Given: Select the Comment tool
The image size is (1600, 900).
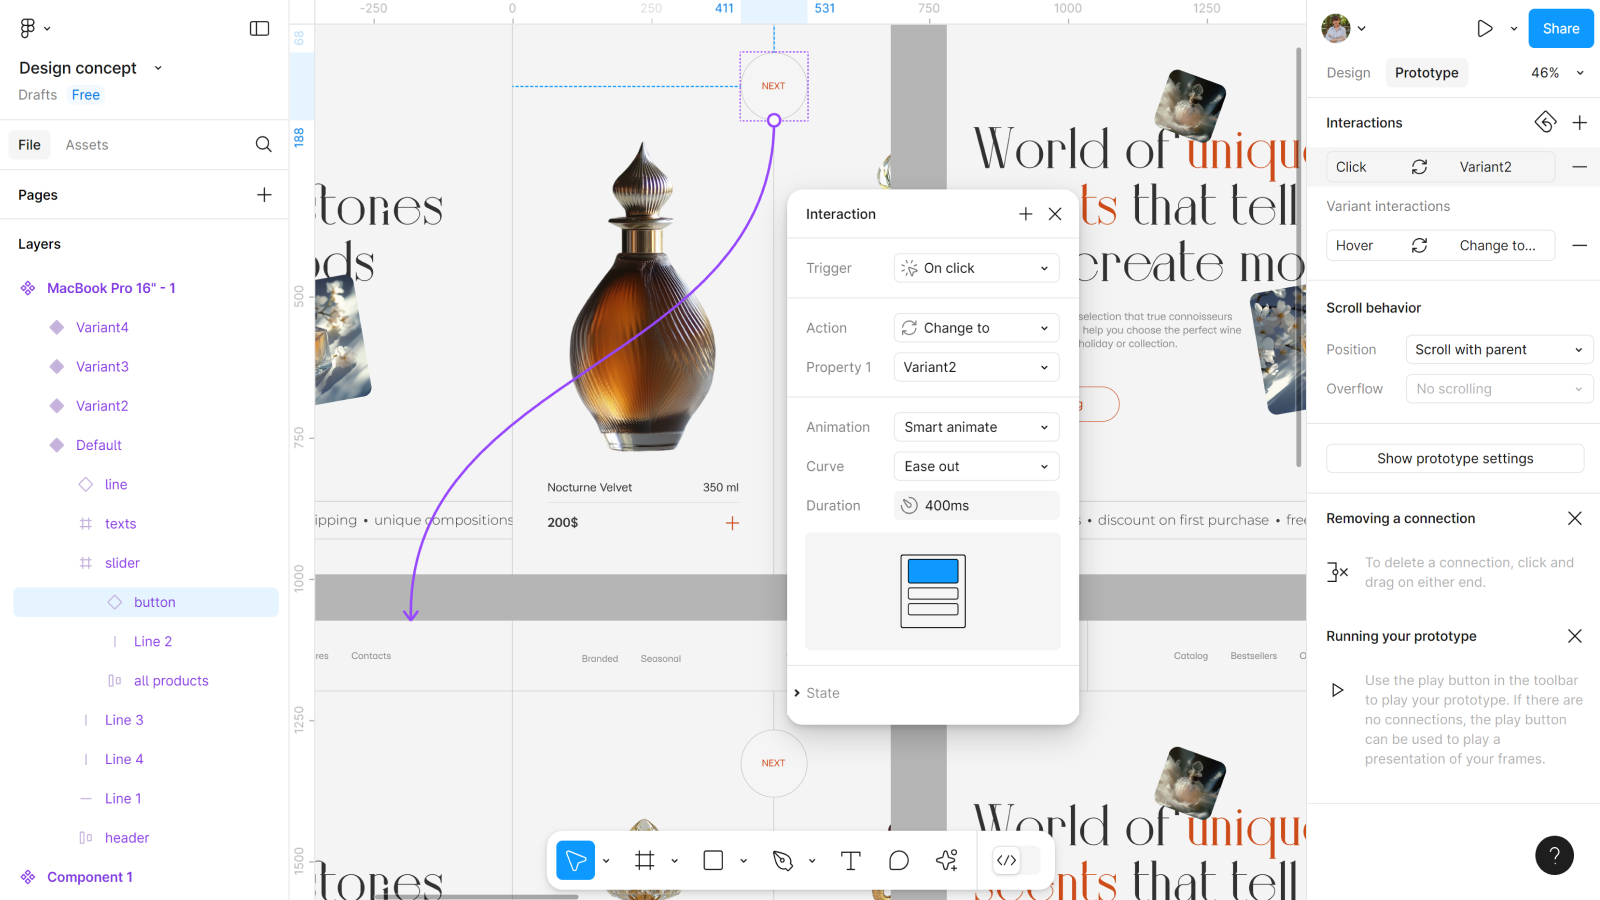Looking at the screenshot, I should coord(899,860).
